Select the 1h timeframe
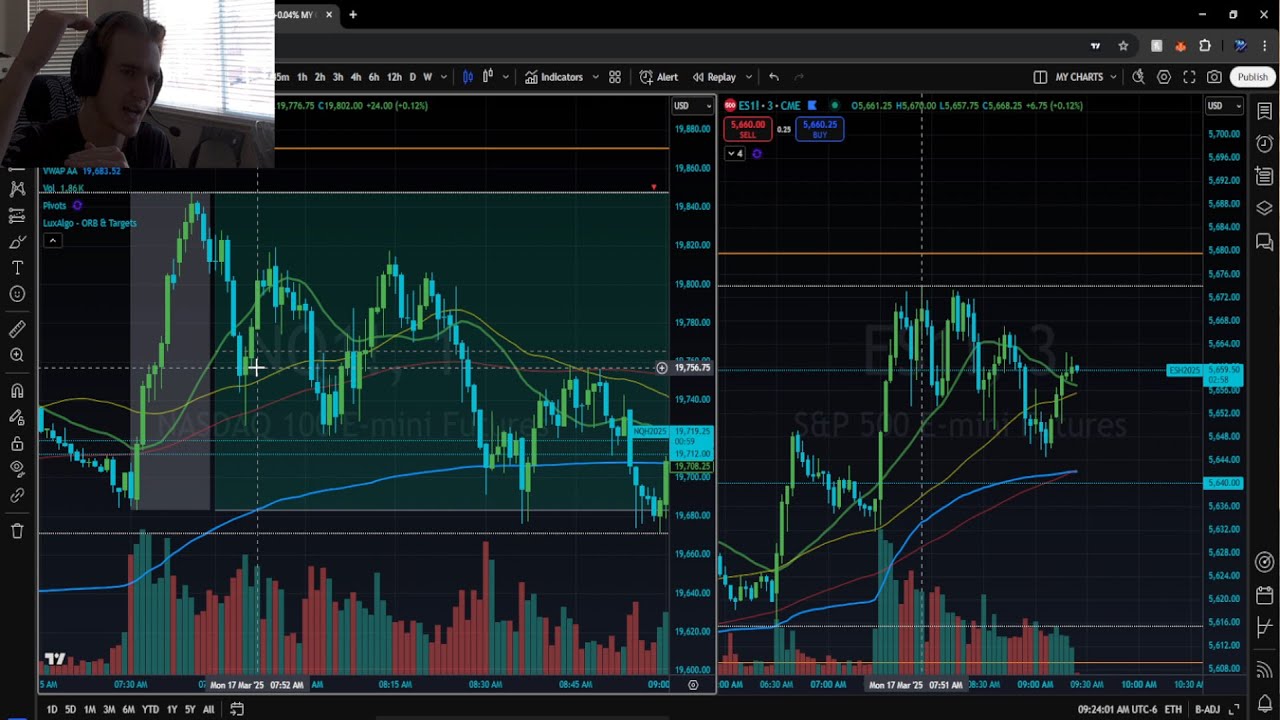This screenshot has height=720, width=1280. [x=301, y=77]
